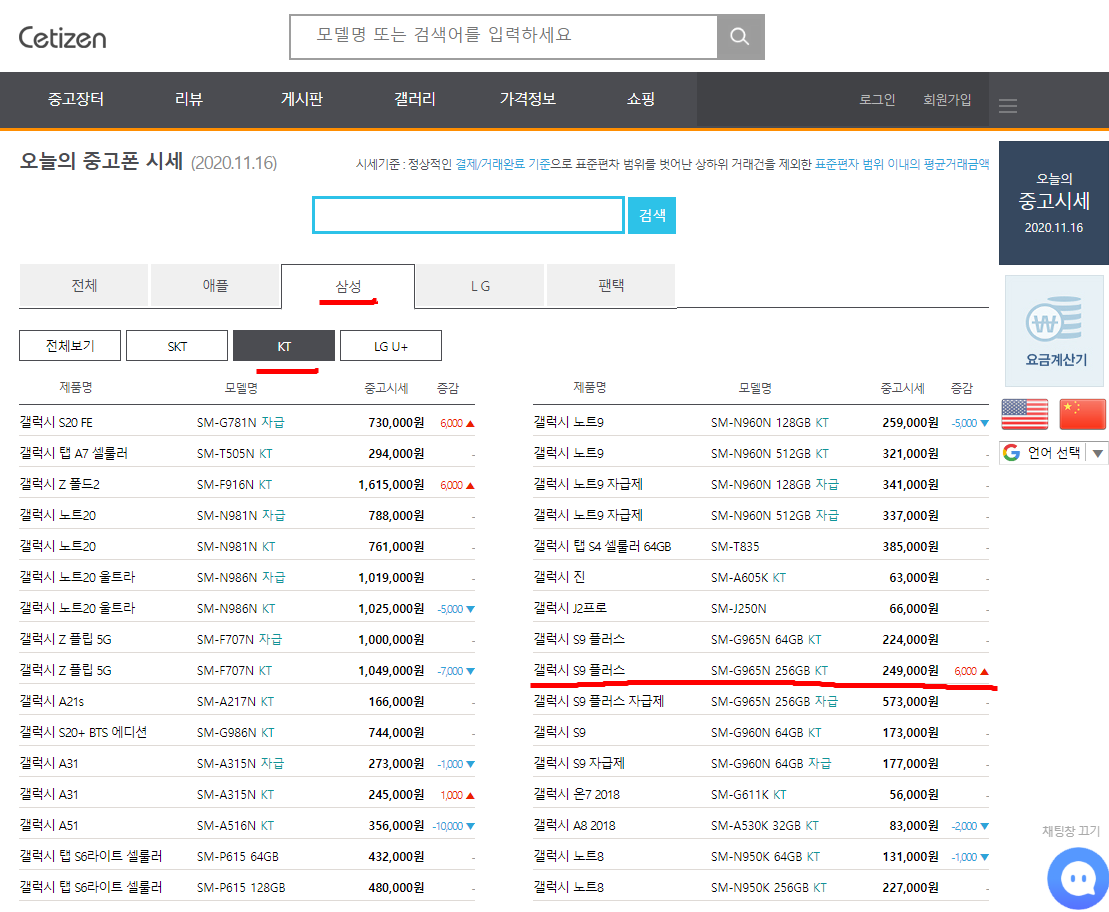Focus the top model search field
This screenshot has width=1109, height=912.
[x=504, y=37]
